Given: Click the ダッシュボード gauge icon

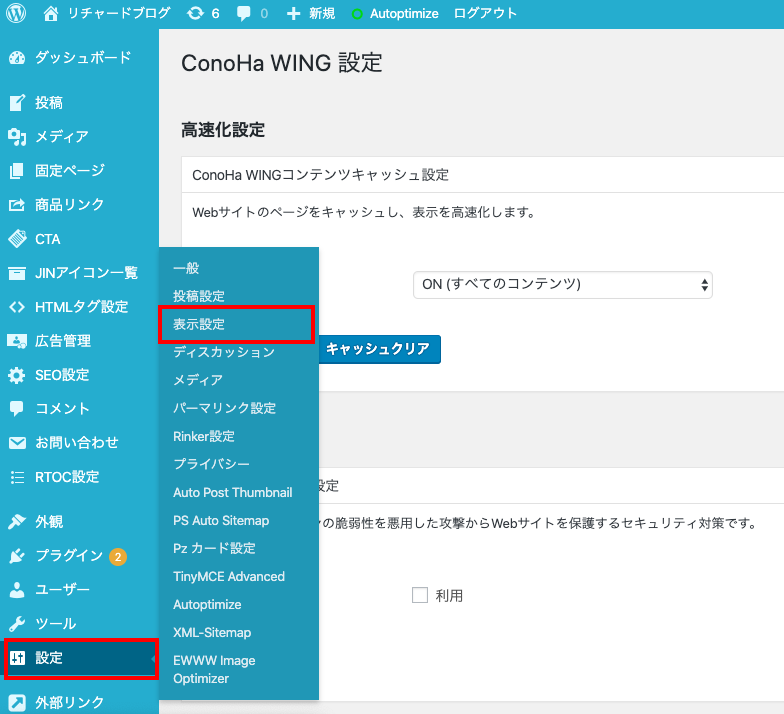Looking at the screenshot, I should (16, 58).
